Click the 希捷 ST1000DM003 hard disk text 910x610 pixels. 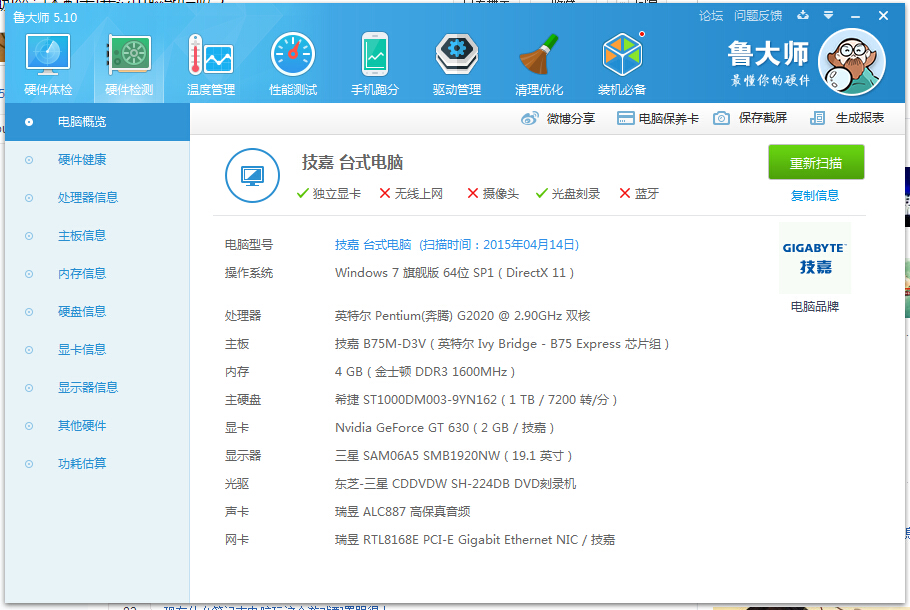476,400
